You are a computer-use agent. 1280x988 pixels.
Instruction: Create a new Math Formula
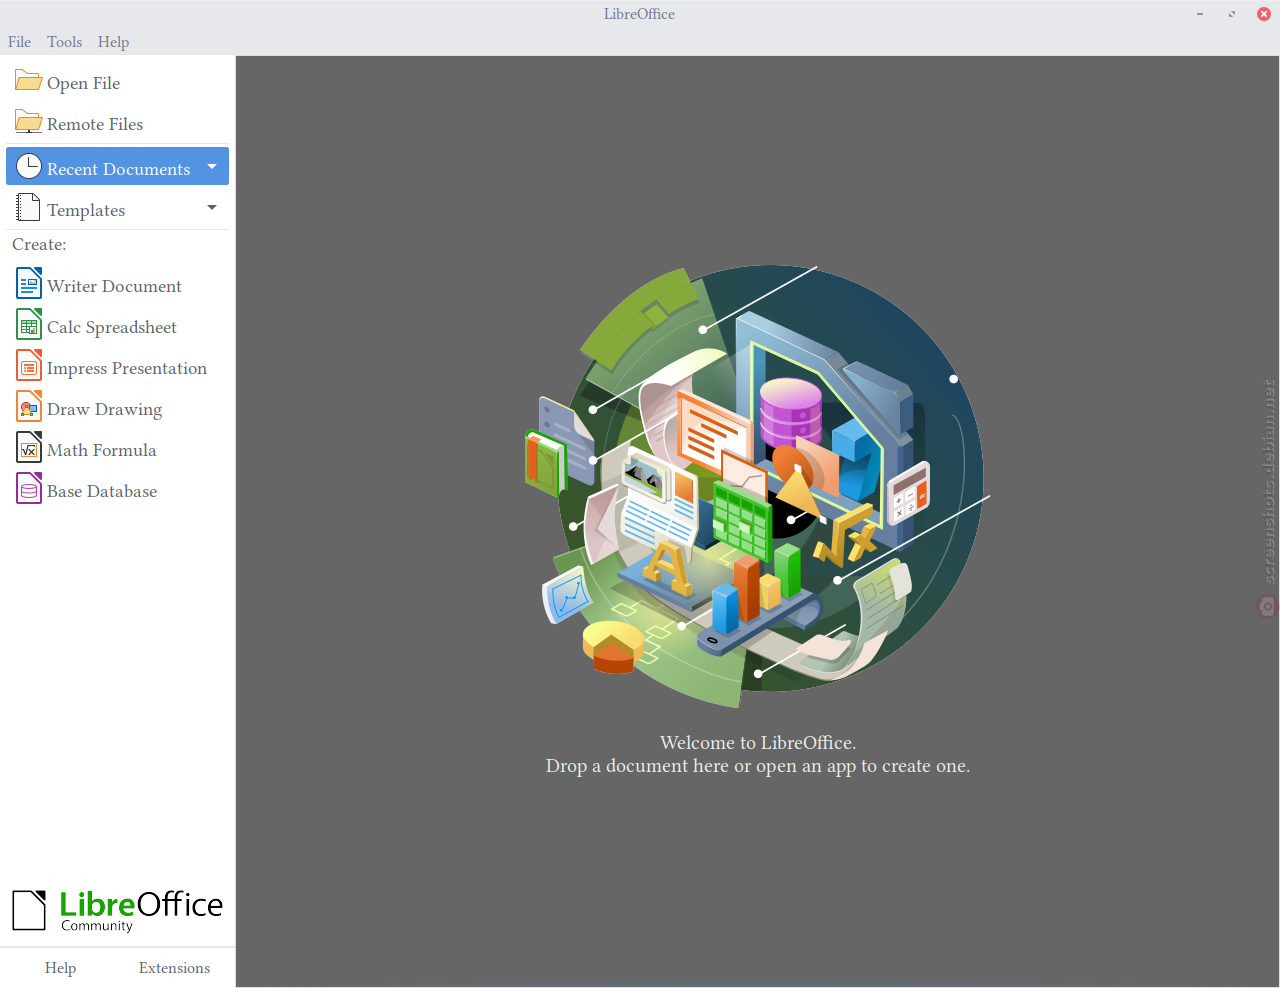point(117,449)
